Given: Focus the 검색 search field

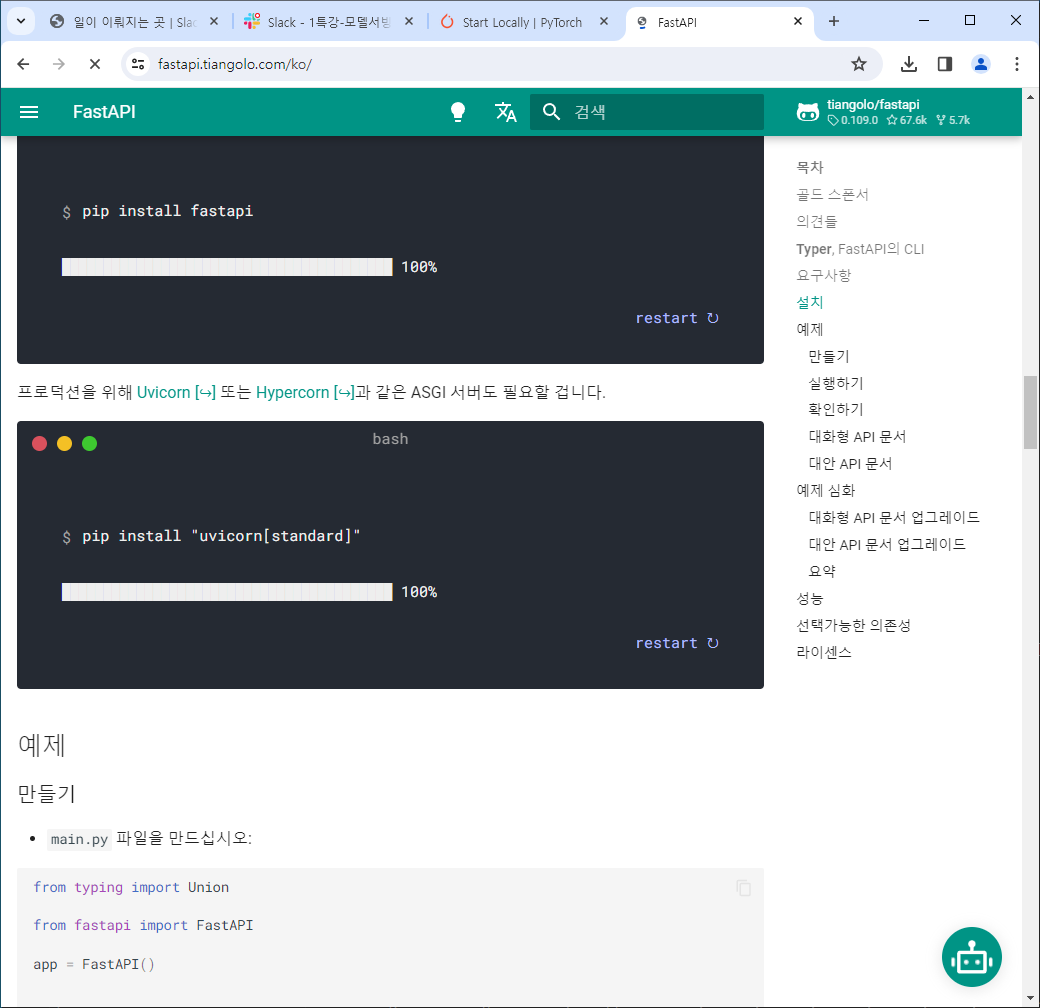Looking at the screenshot, I should pyautogui.click(x=647, y=111).
